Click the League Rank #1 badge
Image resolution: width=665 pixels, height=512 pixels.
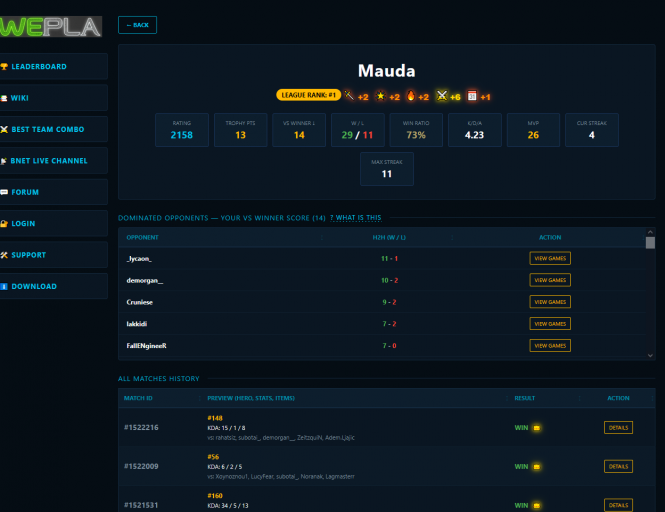click(308, 95)
